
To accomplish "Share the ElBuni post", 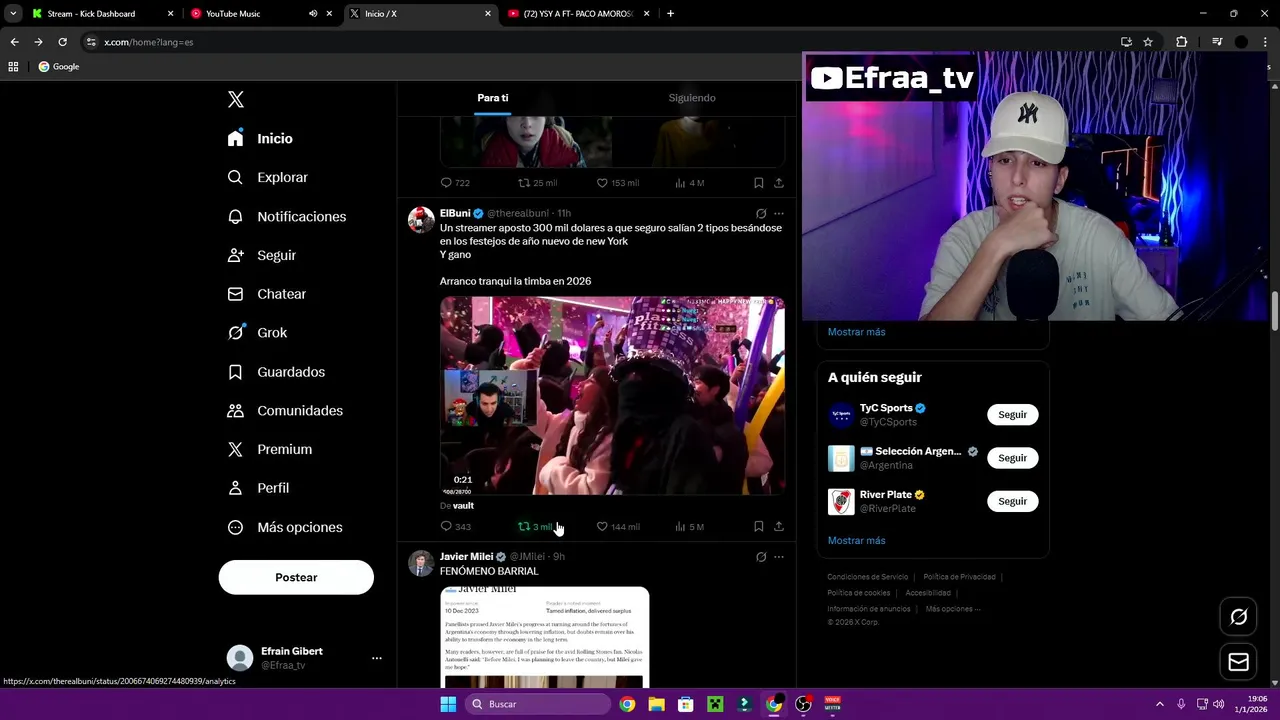I will click(x=779, y=527).
